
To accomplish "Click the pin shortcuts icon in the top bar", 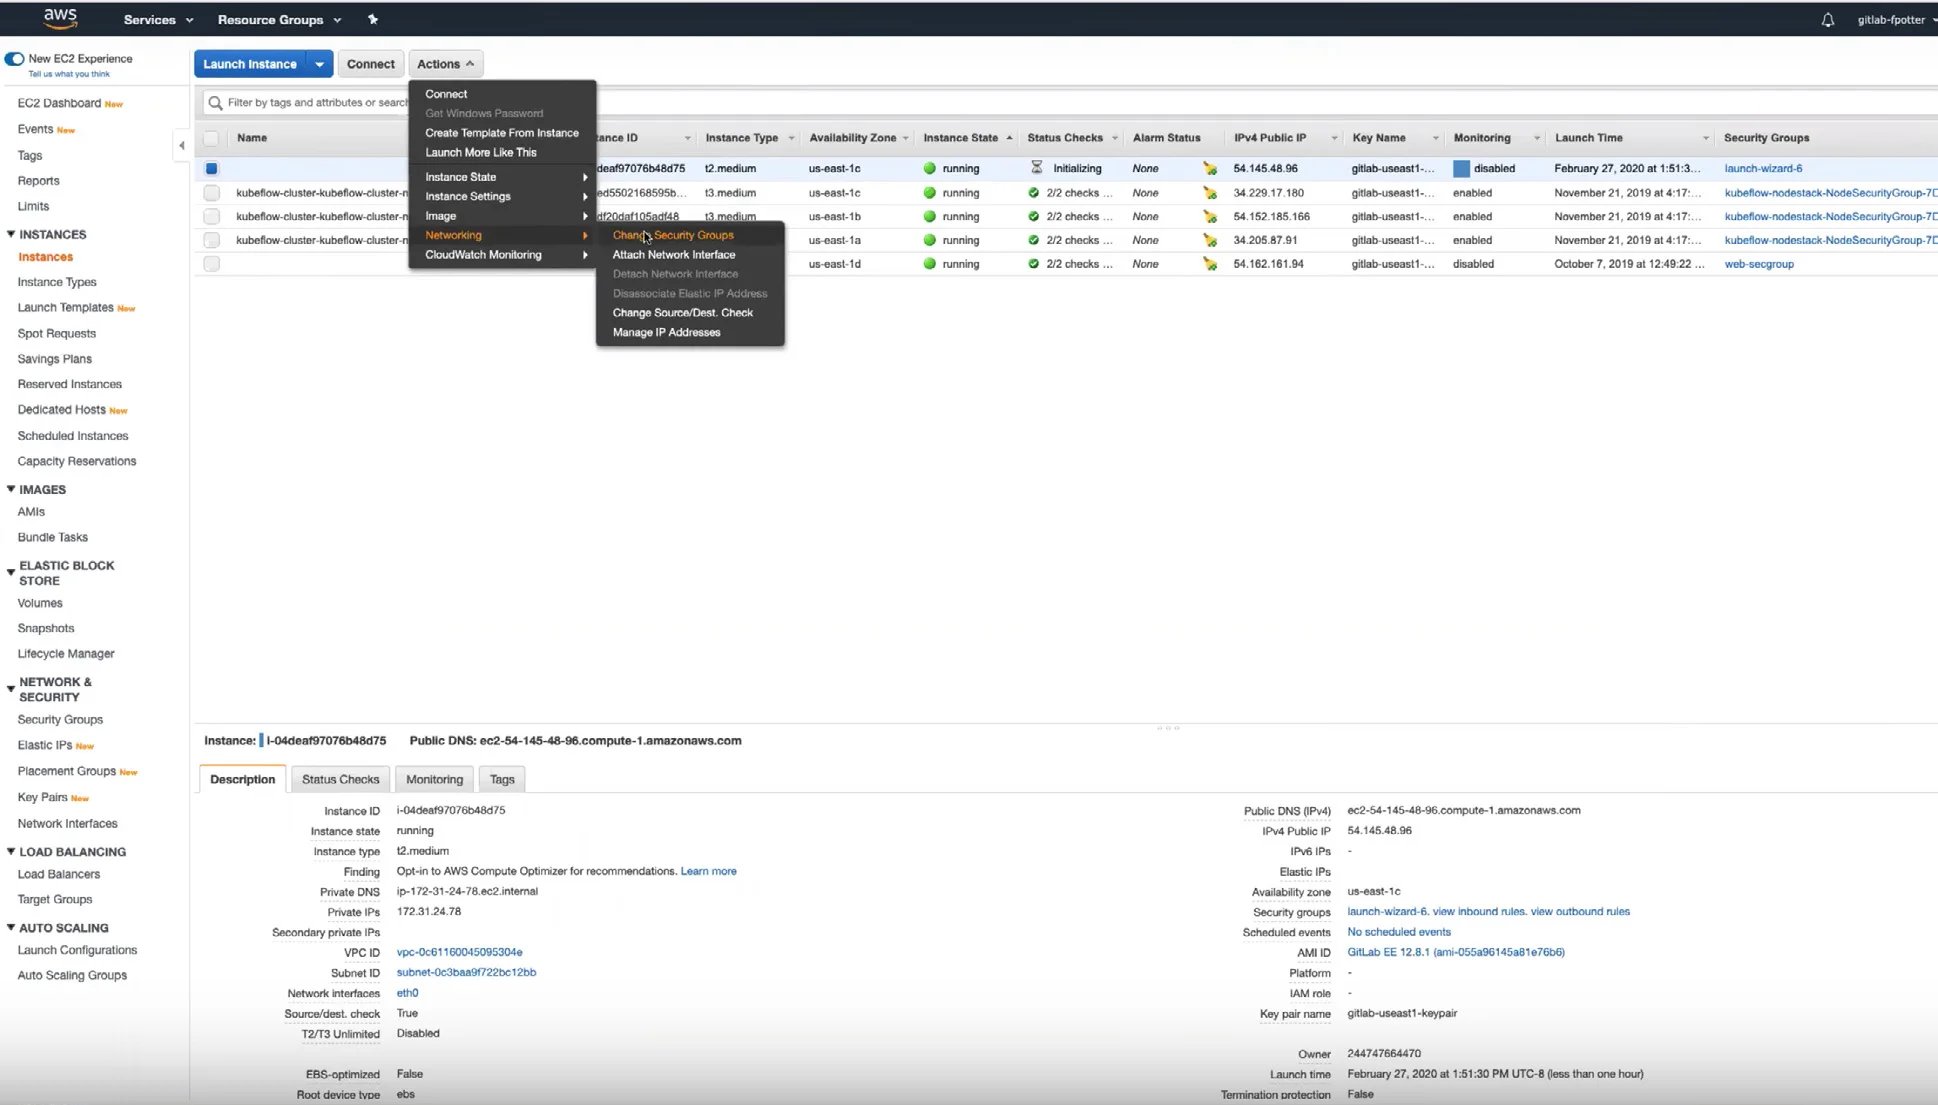I will pyautogui.click(x=373, y=20).
